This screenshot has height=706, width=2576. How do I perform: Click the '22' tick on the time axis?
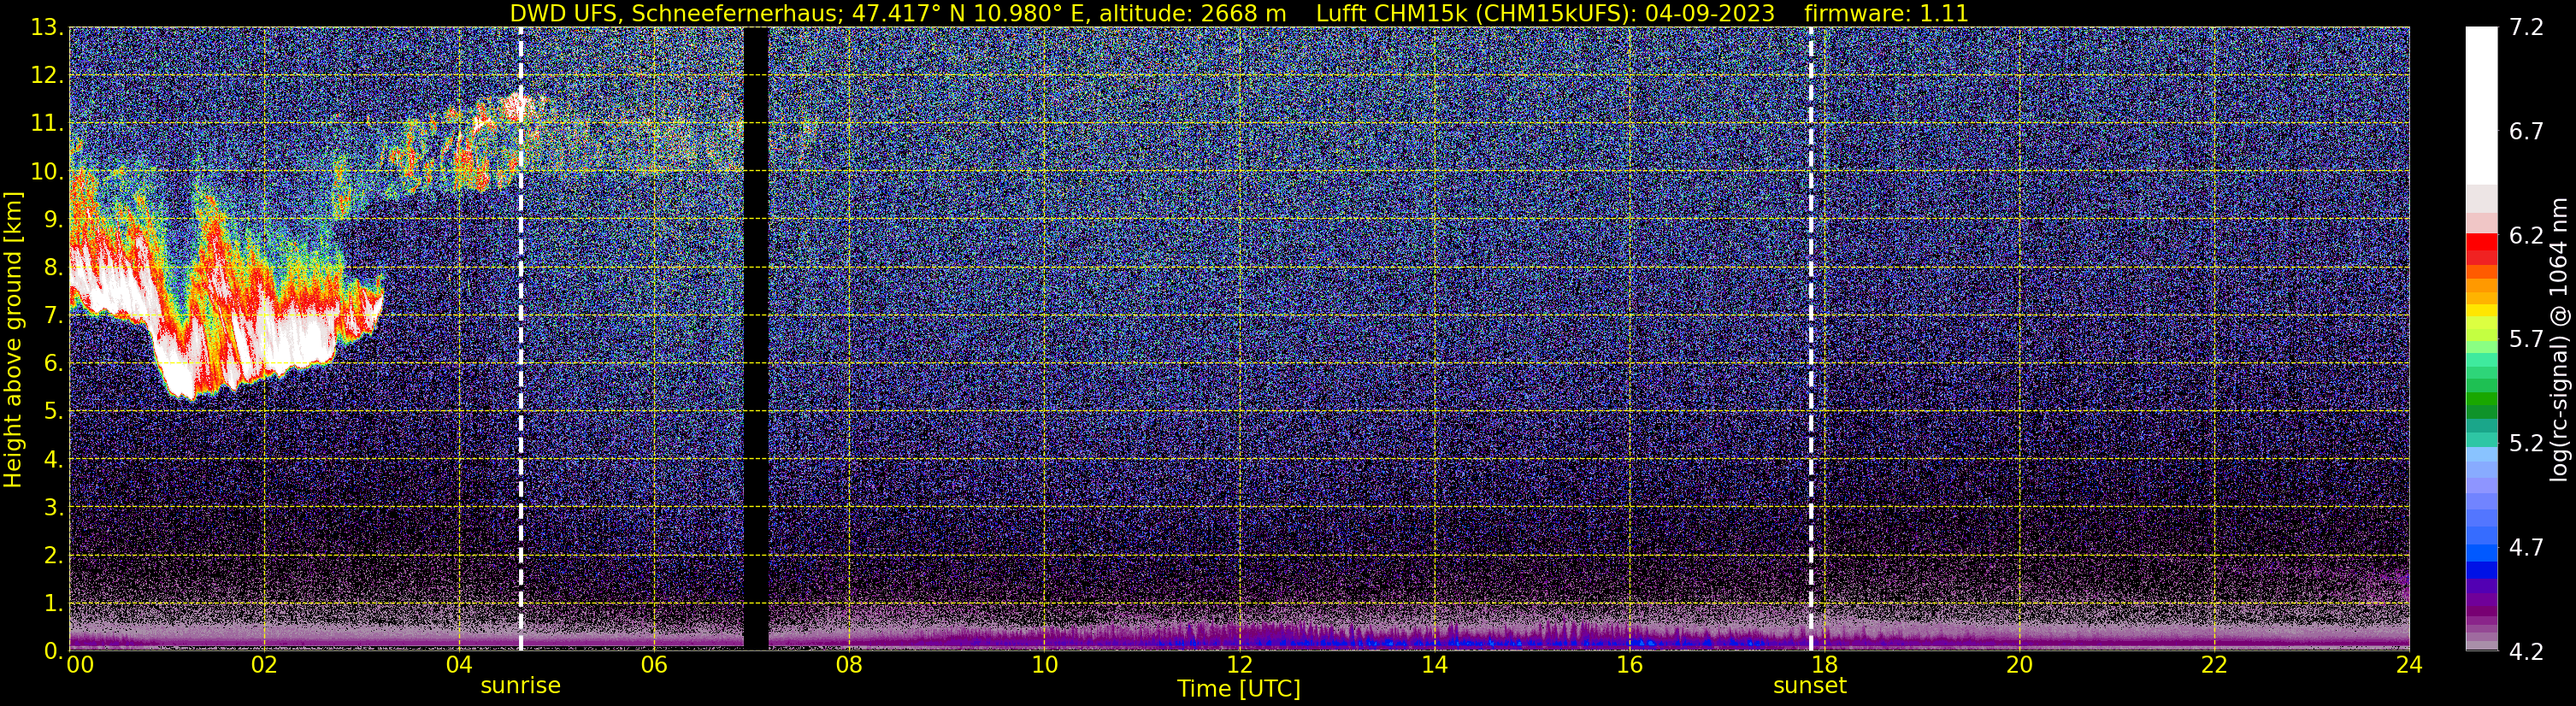[x=2214, y=665]
